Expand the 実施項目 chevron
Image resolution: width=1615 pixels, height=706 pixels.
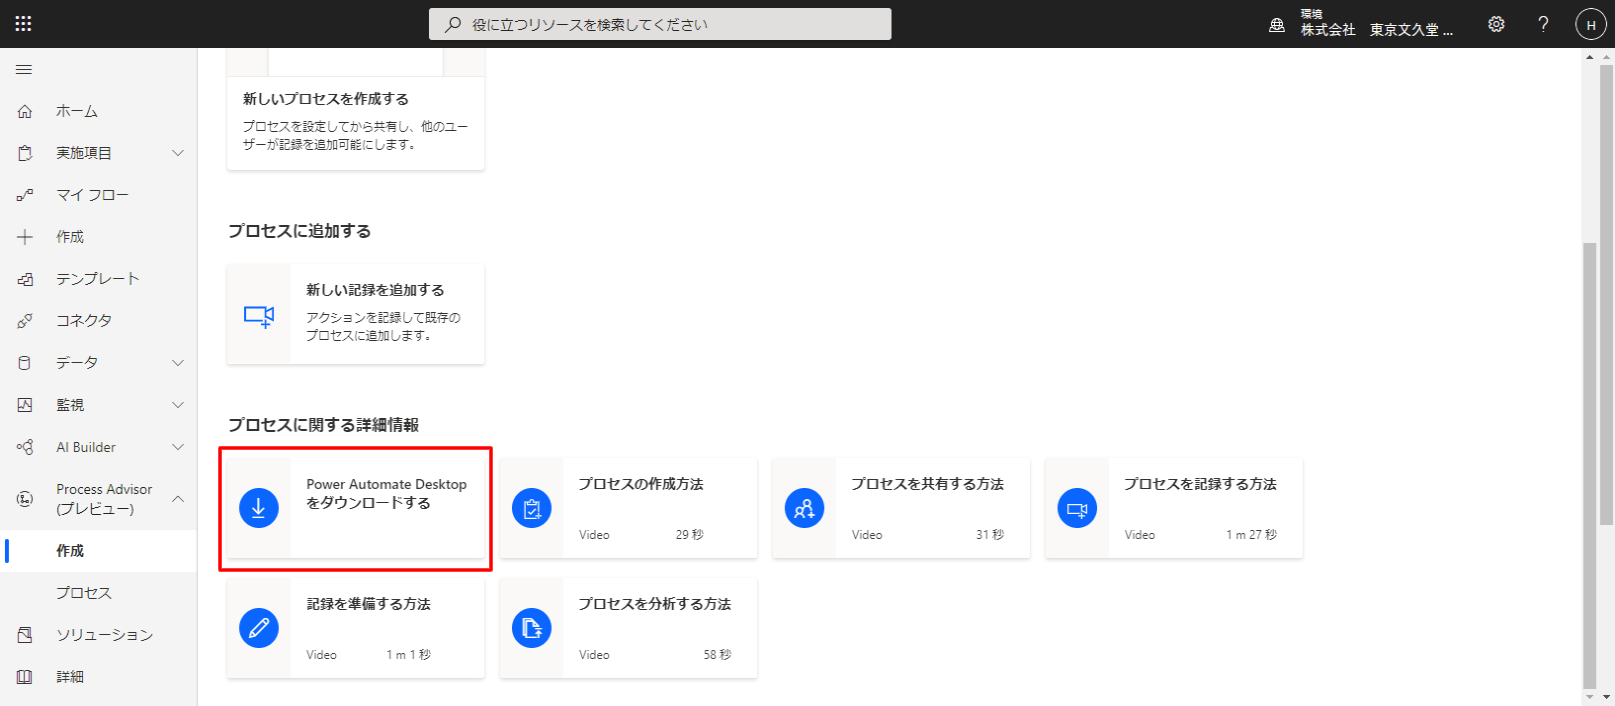[x=178, y=153]
